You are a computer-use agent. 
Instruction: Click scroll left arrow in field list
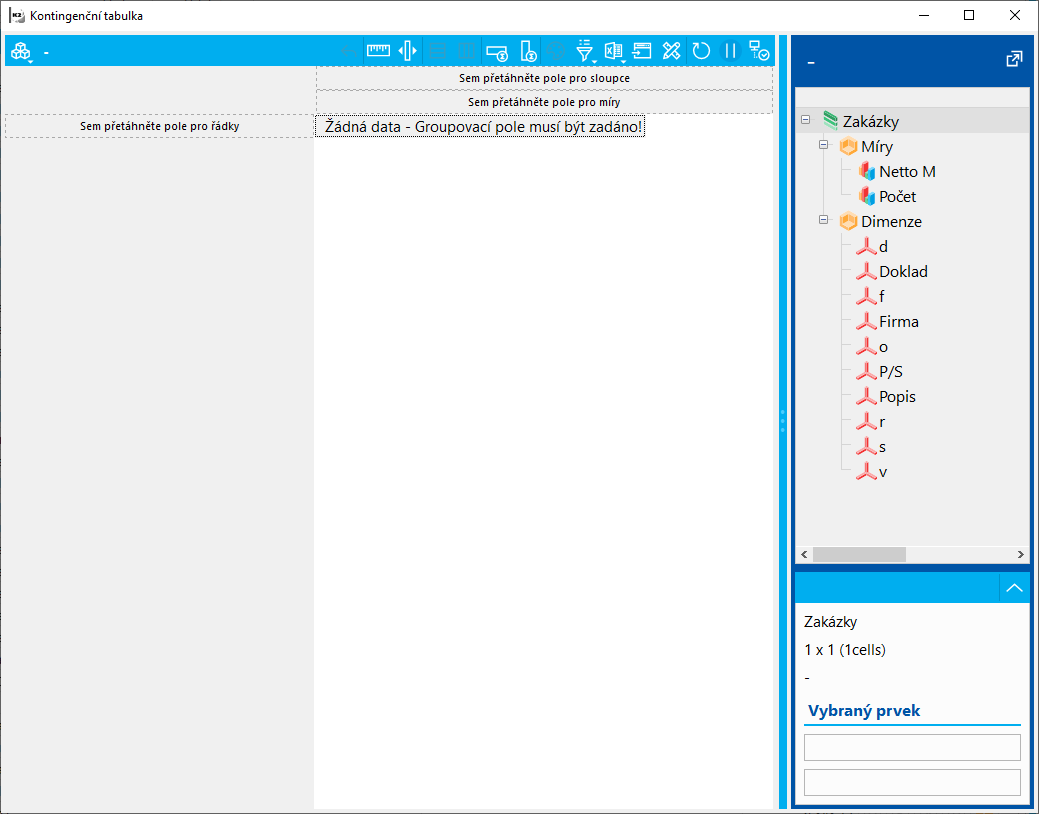pos(804,554)
